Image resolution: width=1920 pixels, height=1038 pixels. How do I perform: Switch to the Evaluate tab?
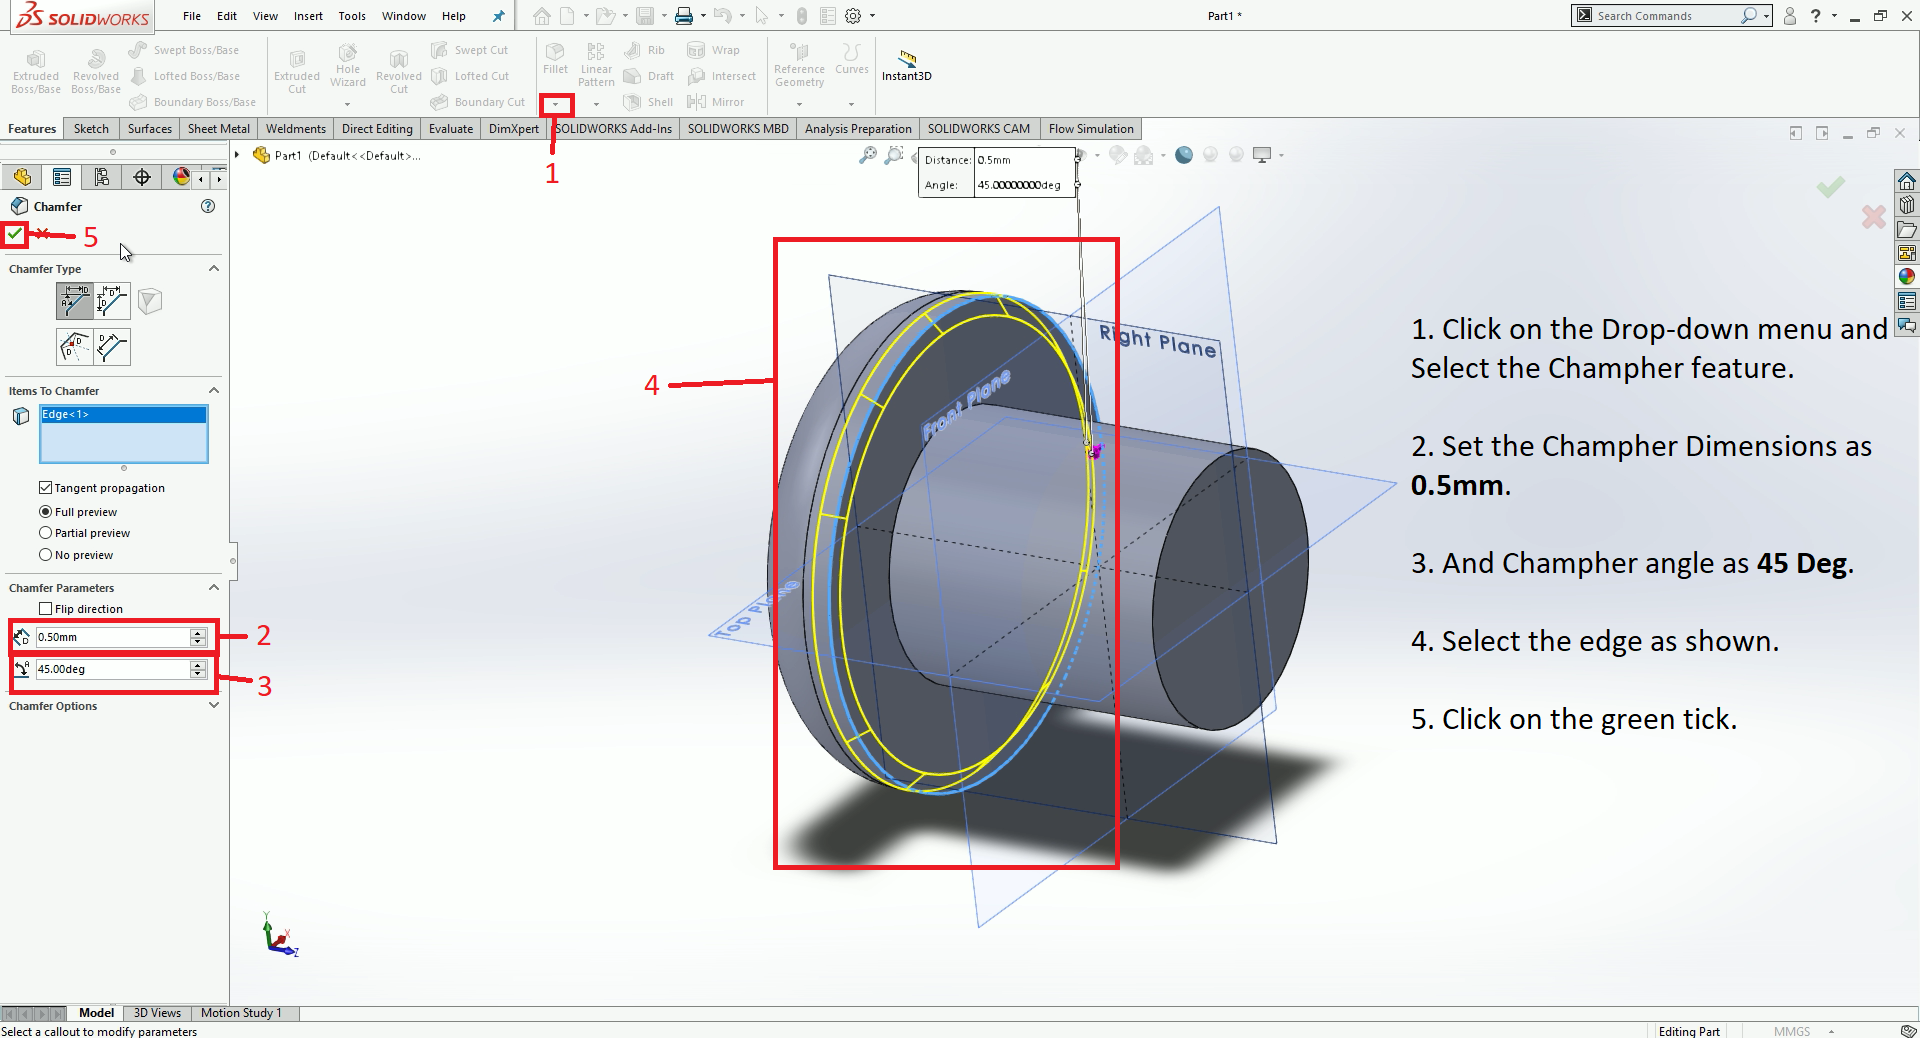[x=451, y=129]
